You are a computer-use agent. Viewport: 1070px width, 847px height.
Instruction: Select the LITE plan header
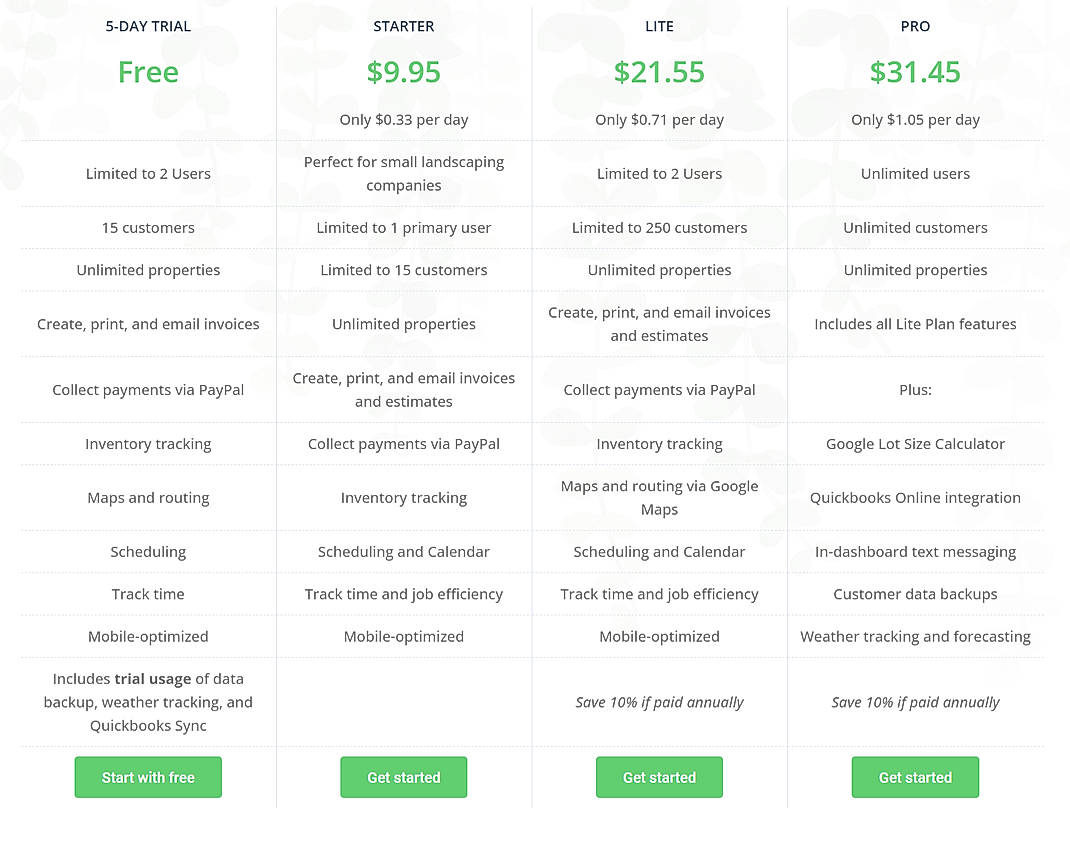659,26
